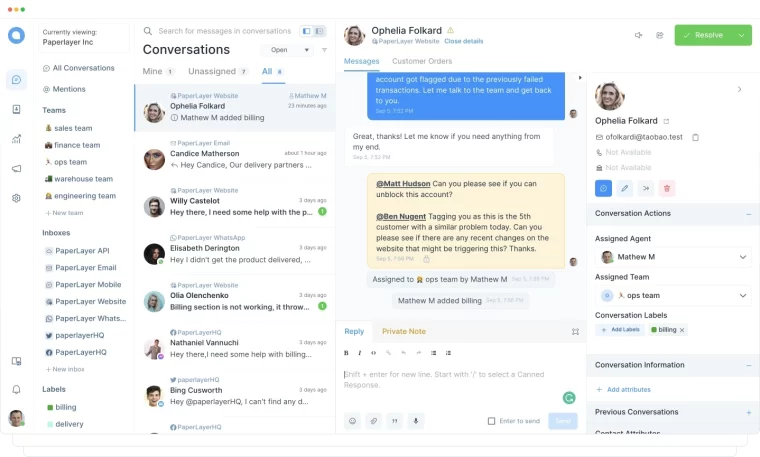
Task: Click the Add Labels button
Action: pyautogui.click(x=621, y=330)
